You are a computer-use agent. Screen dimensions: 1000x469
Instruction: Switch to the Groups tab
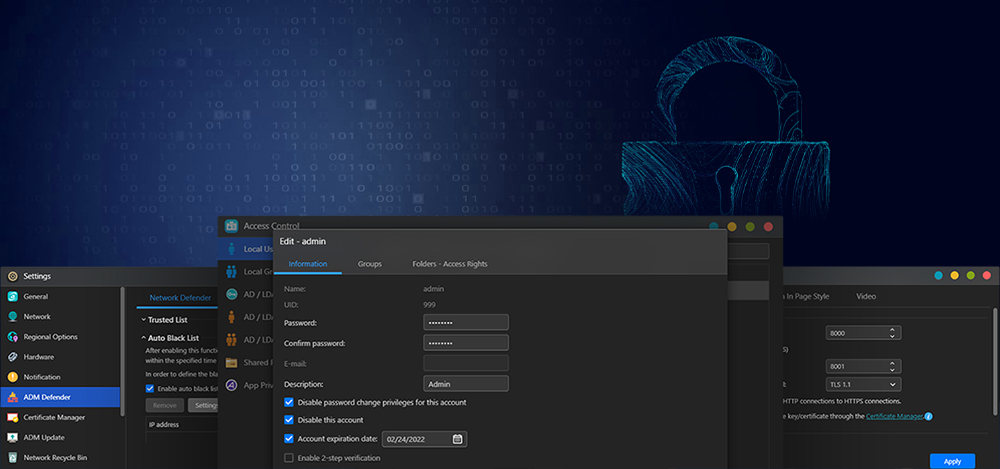pos(370,264)
